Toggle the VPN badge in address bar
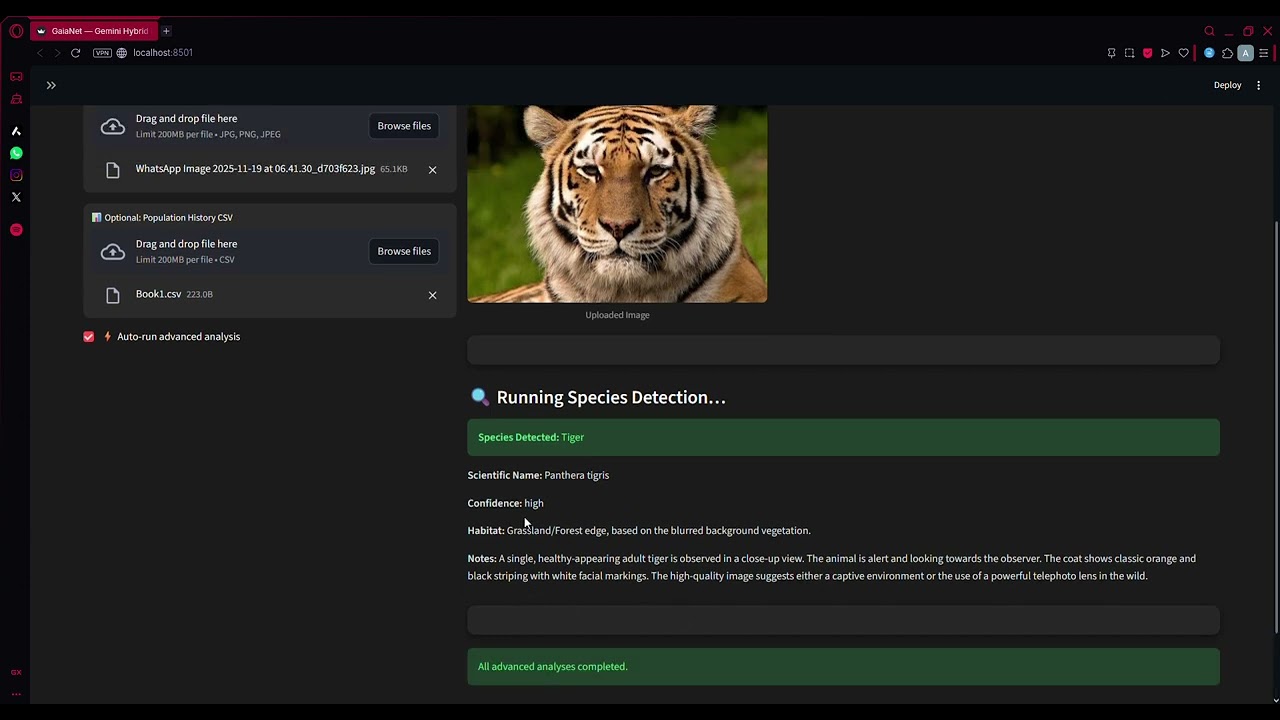This screenshot has height=720, width=1280. (102, 53)
